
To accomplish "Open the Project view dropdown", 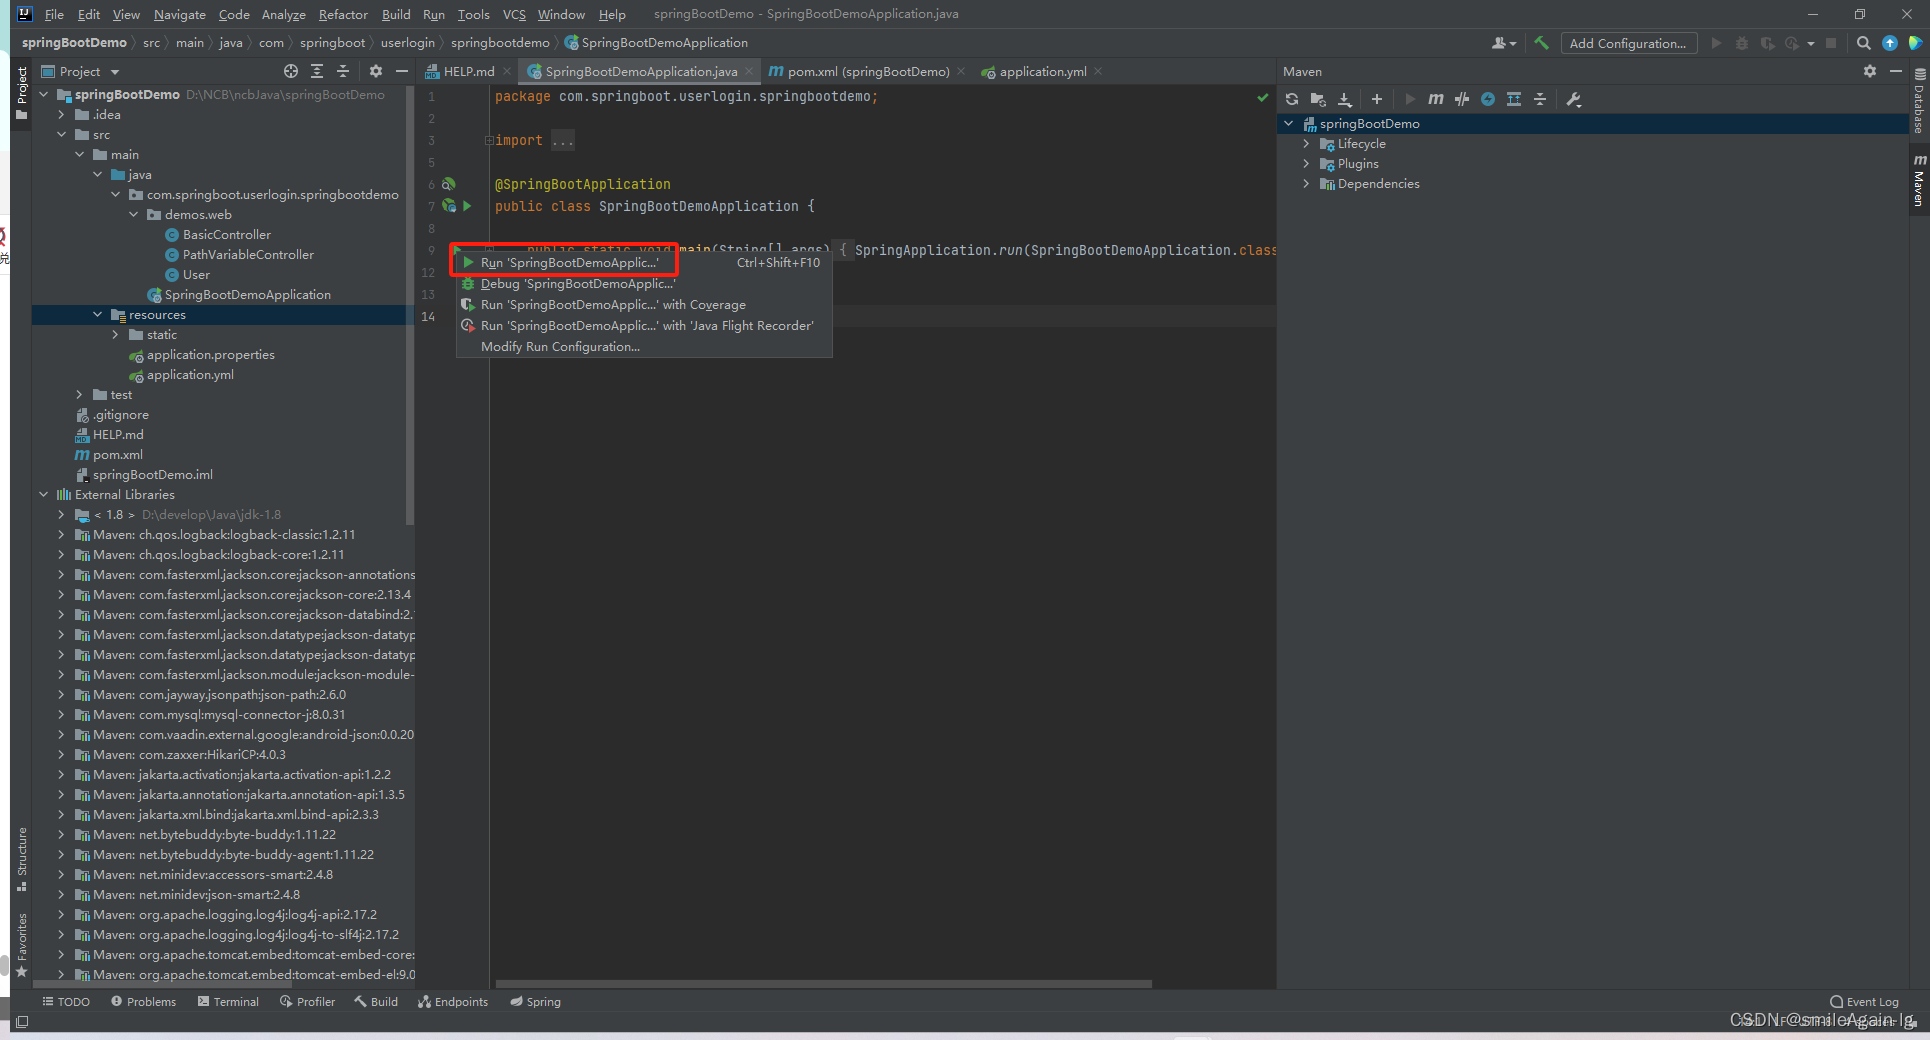I will tap(115, 72).
